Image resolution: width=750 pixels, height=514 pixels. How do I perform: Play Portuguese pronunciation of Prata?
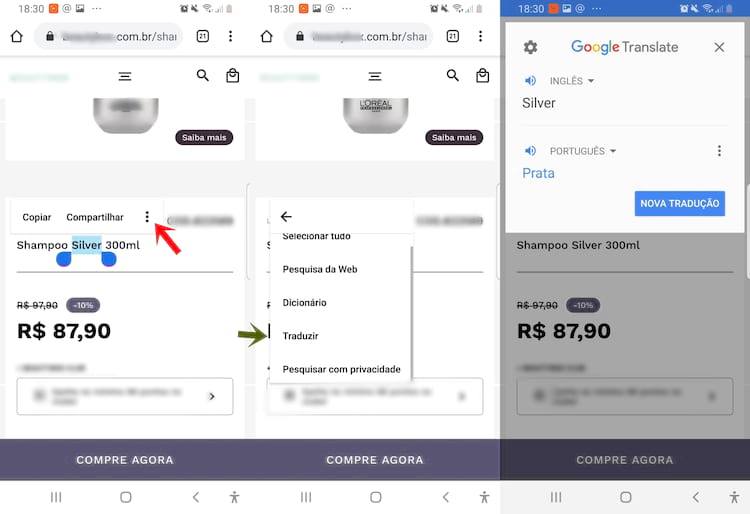click(530, 151)
